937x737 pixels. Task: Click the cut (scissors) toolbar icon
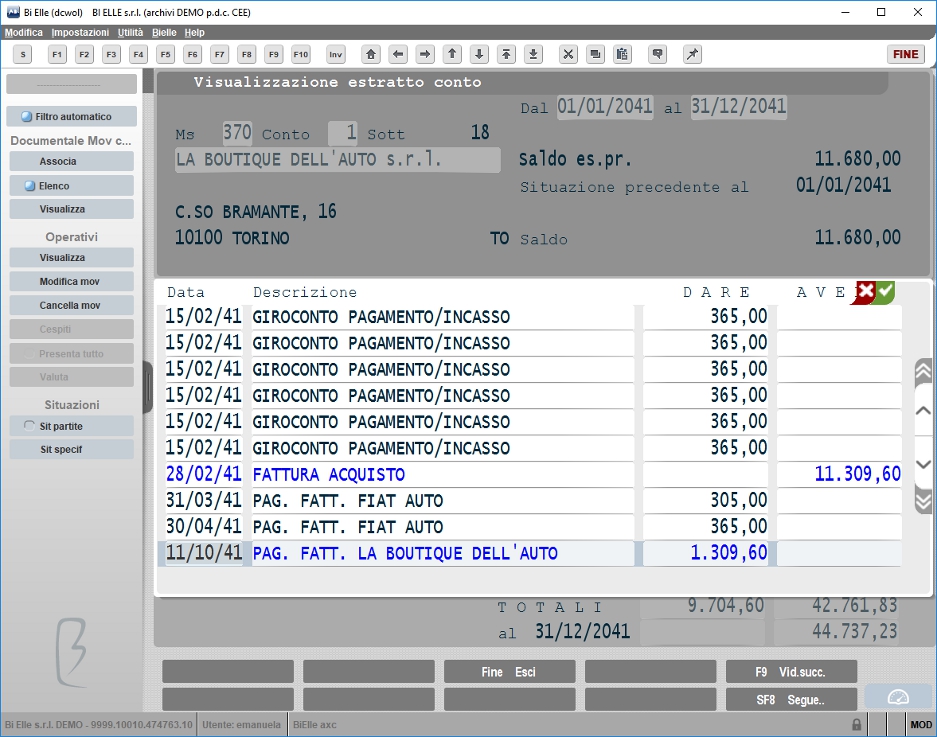coord(568,54)
